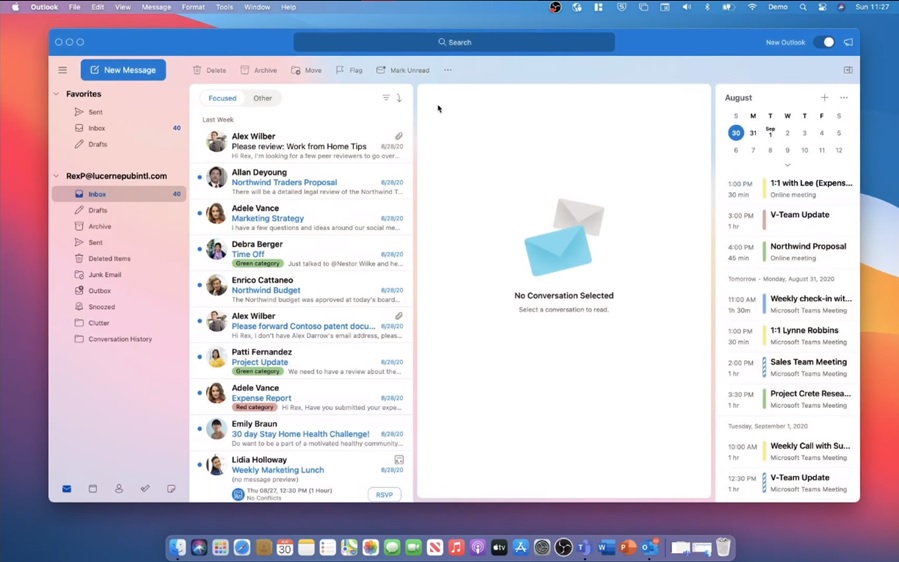899x562 pixels.
Task: Select August 30 in mini calendar
Action: pos(736,133)
